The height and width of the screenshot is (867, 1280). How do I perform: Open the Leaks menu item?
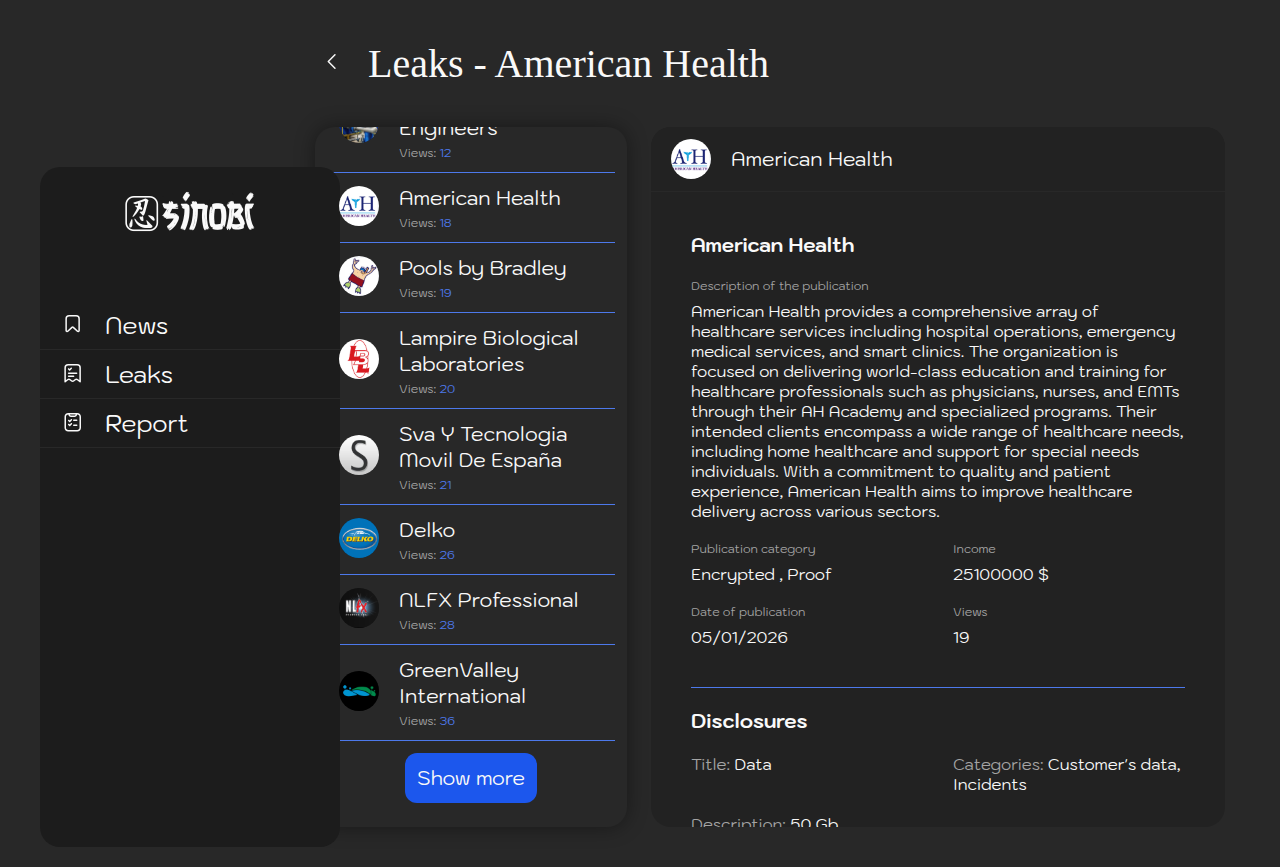pos(139,375)
